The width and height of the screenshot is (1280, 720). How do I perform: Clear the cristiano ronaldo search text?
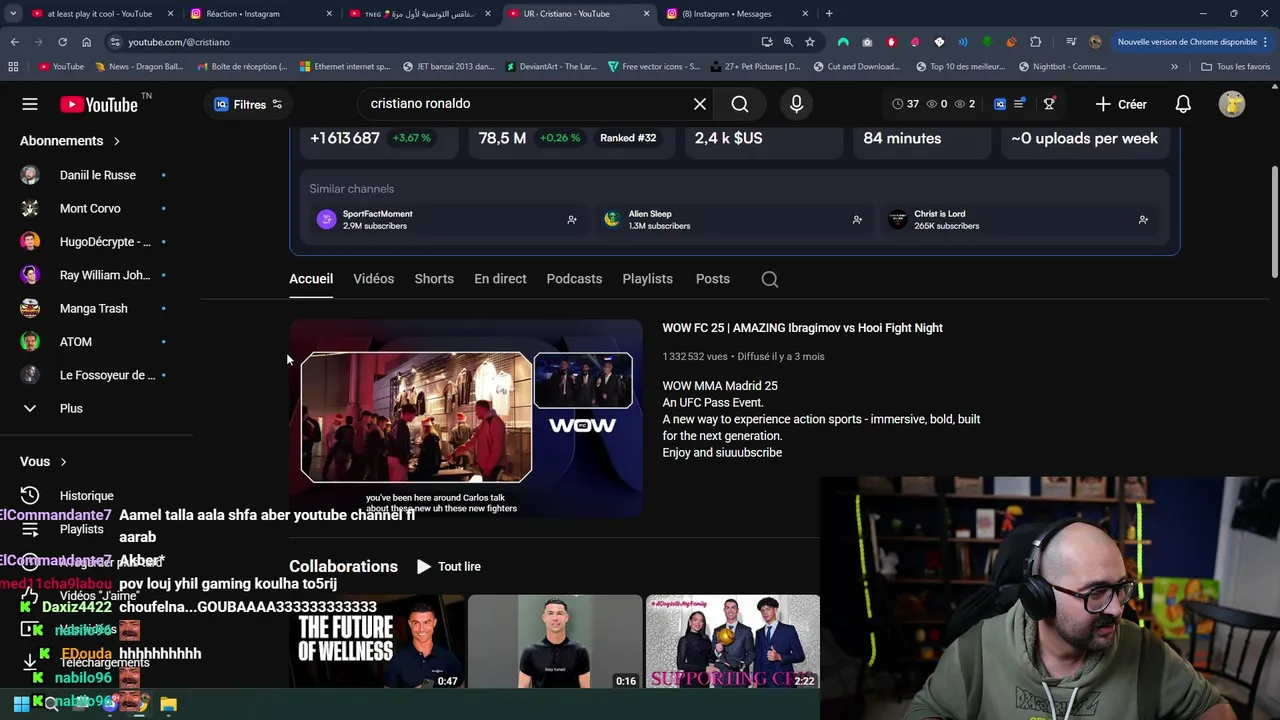700,104
